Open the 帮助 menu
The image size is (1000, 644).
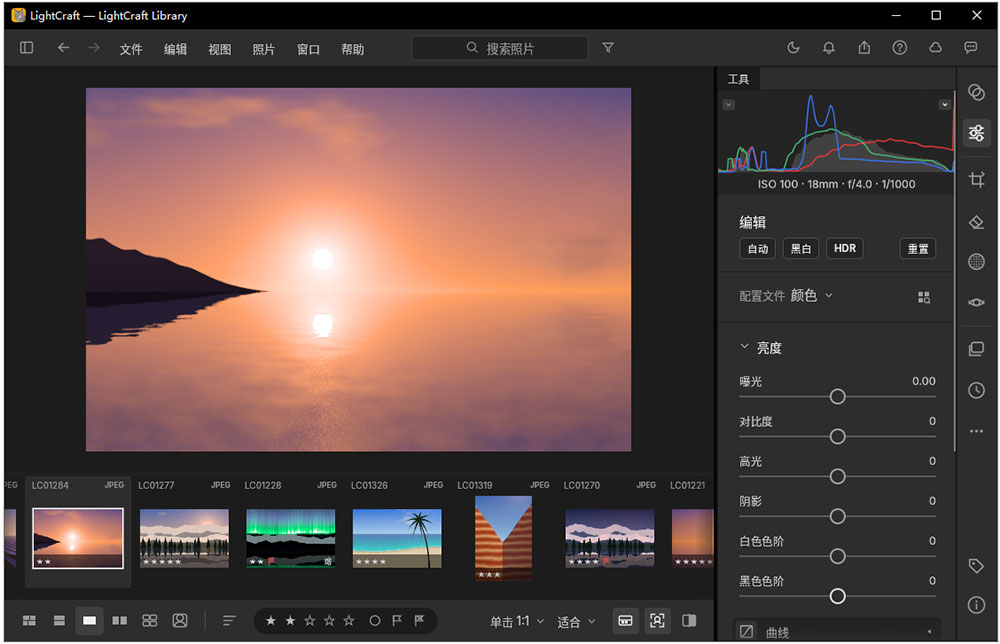click(x=352, y=49)
